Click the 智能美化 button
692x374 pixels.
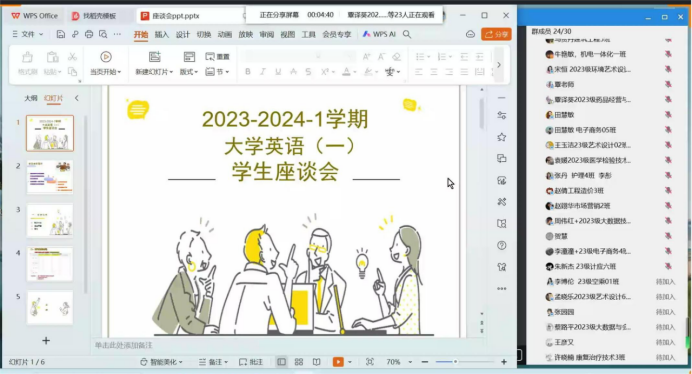coord(161,362)
